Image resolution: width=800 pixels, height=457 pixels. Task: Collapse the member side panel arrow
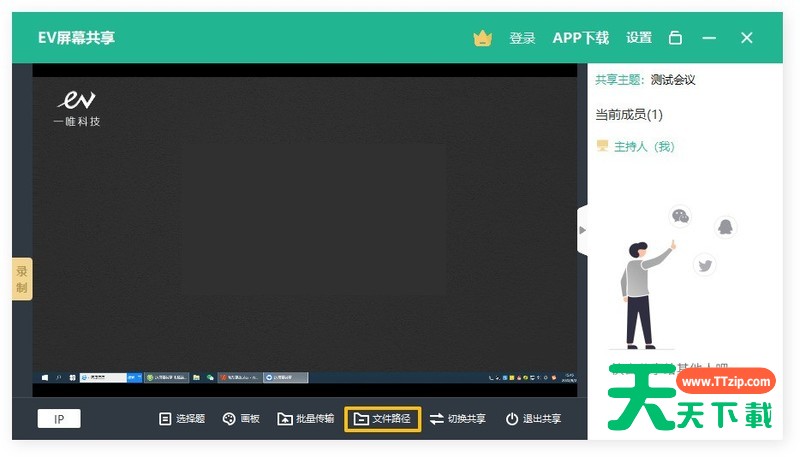(582, 230)
